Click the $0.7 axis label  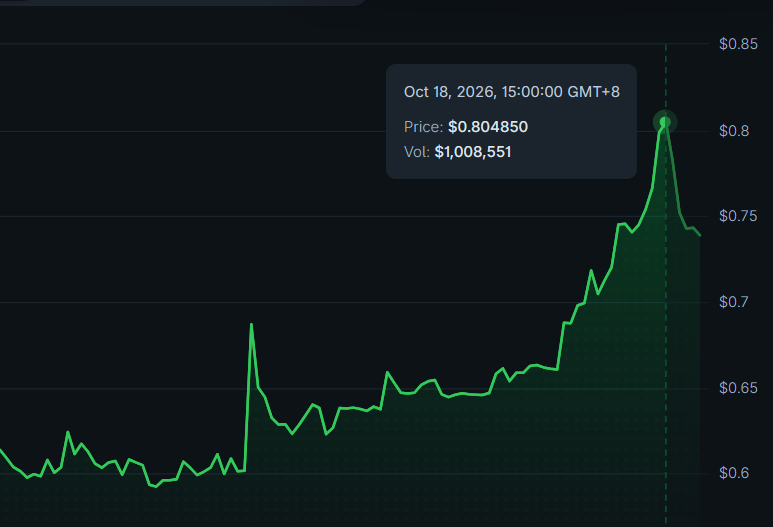pyautogui.click(x=735, y=302)
